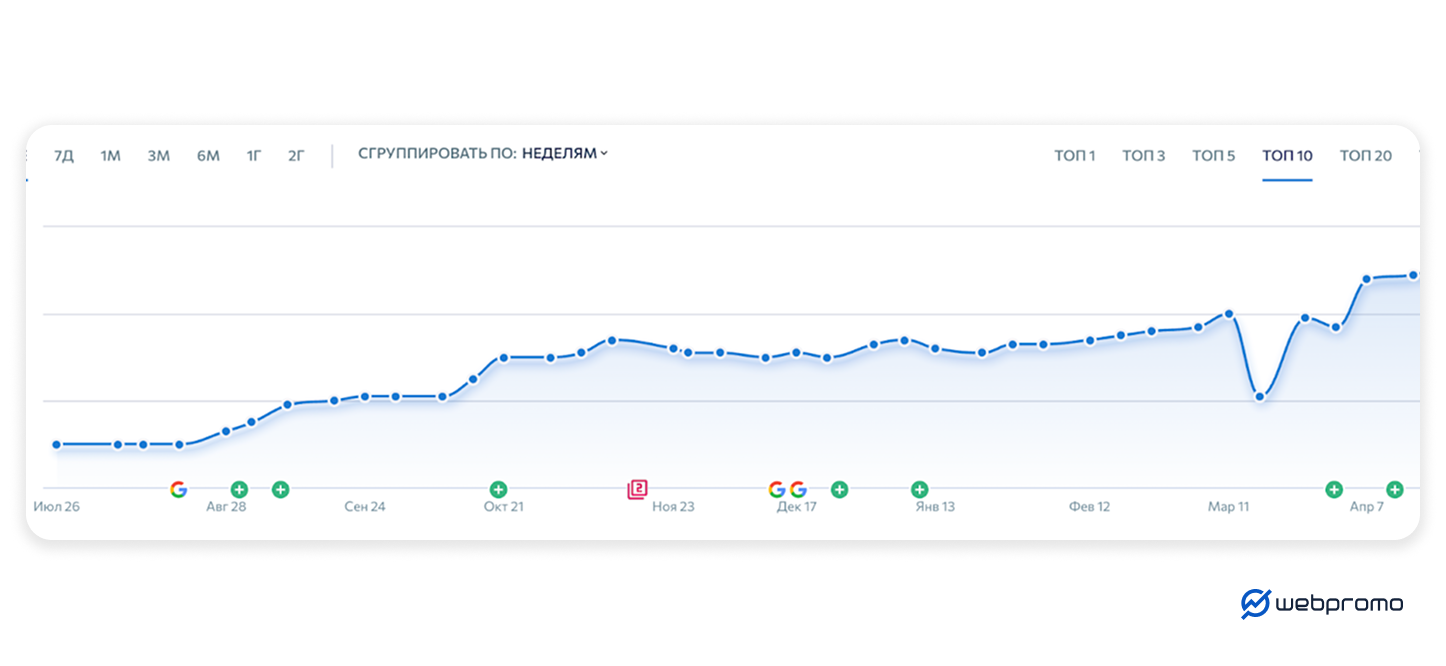Click the green plus marker above Янв 13
Screen dimensions: 1446x666
[919, 489]
